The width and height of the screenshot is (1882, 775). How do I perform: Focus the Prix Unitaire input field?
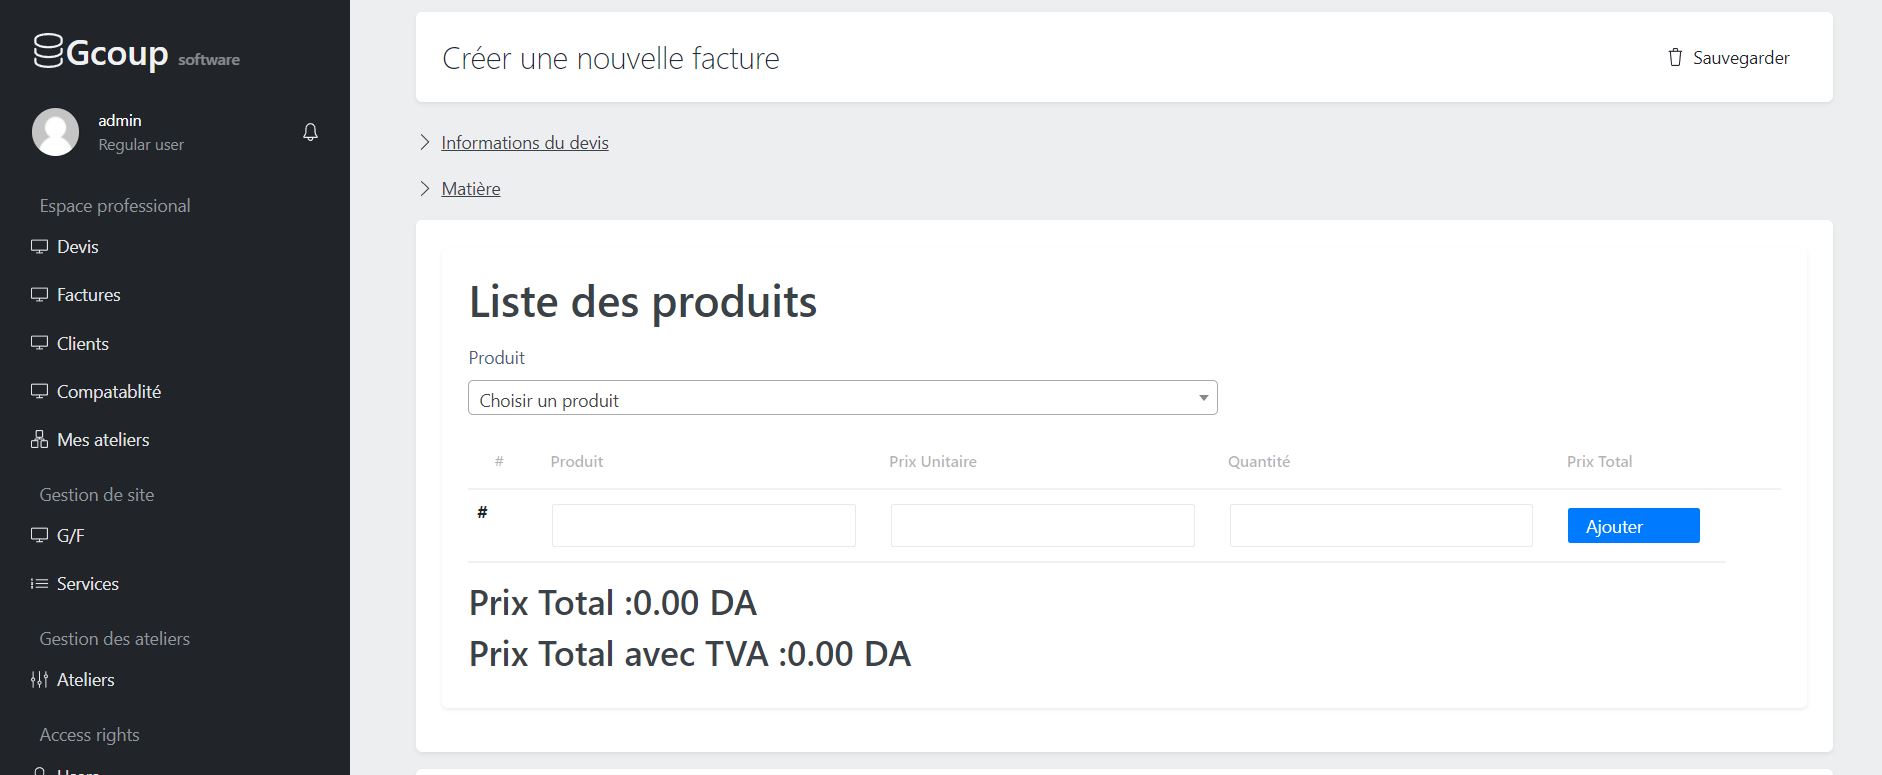point(1042,526)
